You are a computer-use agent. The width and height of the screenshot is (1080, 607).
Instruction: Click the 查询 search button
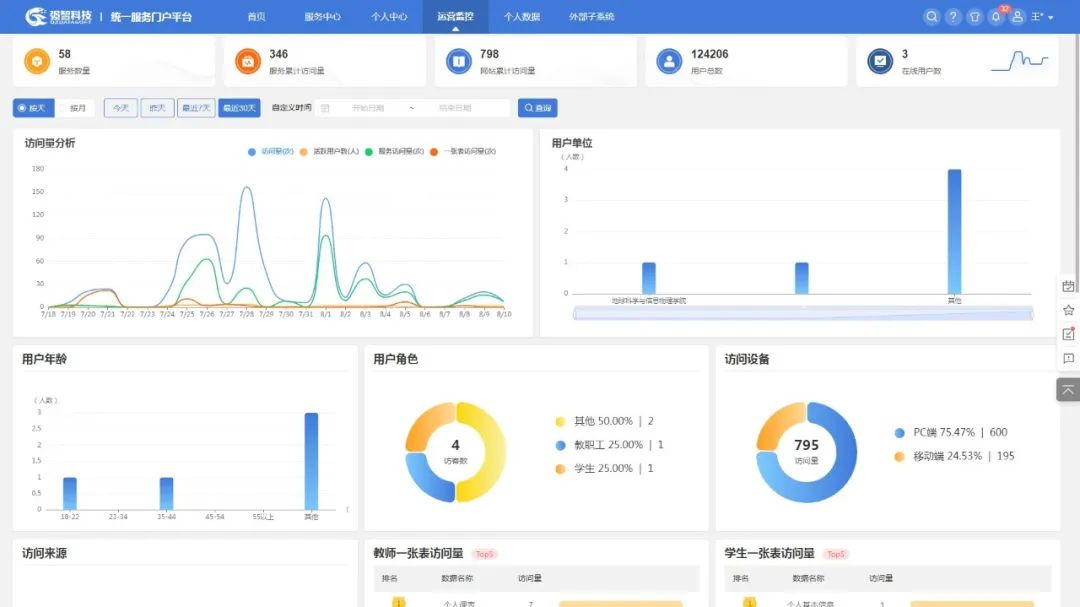point(537,108)
